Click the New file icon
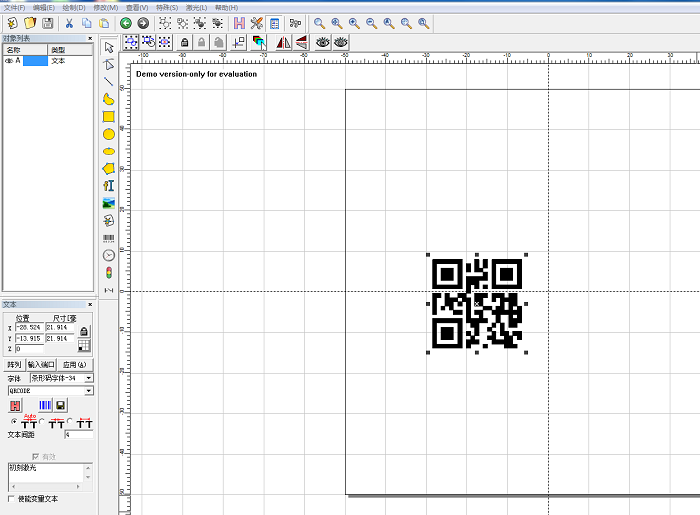The width and height of the screenshot is (700, 515). point(12,23)
